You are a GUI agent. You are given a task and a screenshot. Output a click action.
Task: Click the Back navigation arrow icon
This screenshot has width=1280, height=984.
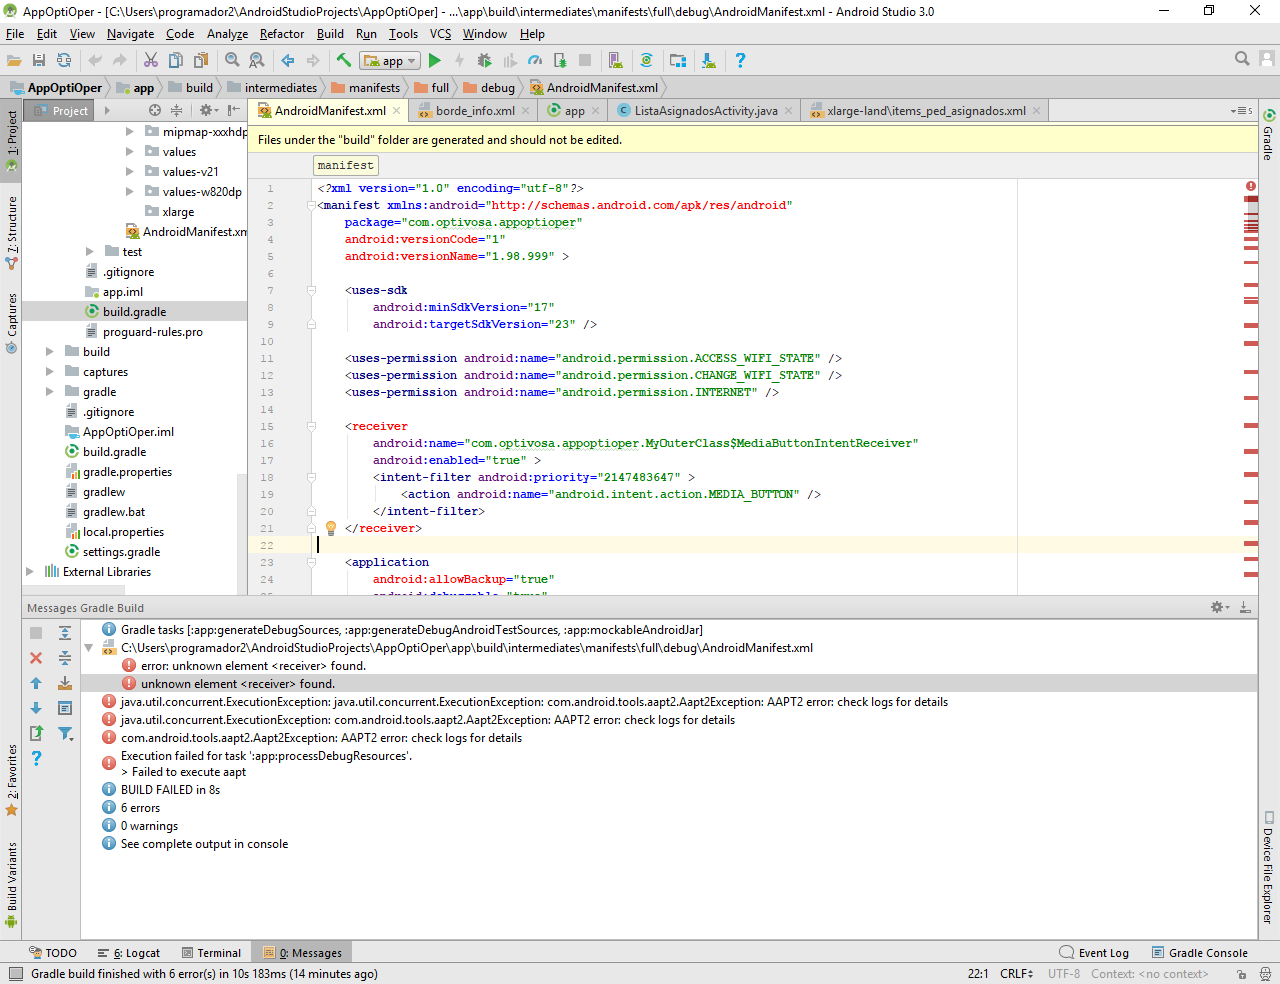point(288,61)
